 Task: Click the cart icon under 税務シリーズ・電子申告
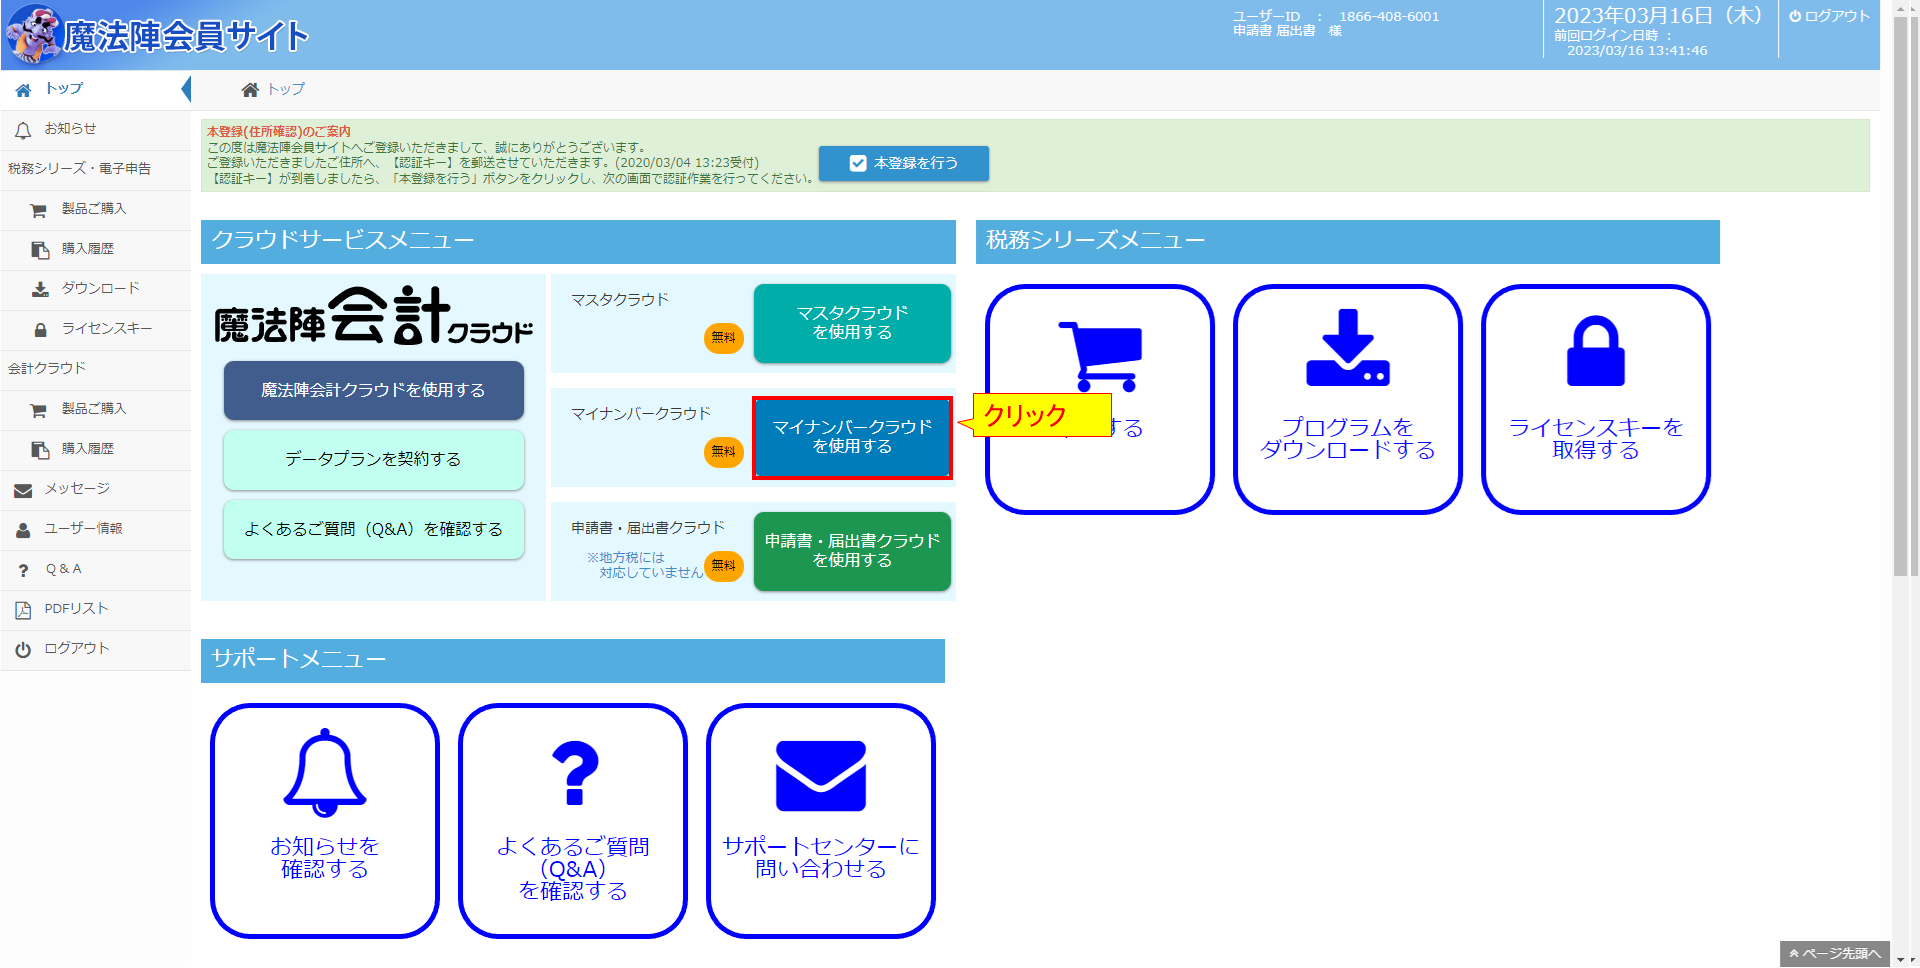click(x=39, y=210)
